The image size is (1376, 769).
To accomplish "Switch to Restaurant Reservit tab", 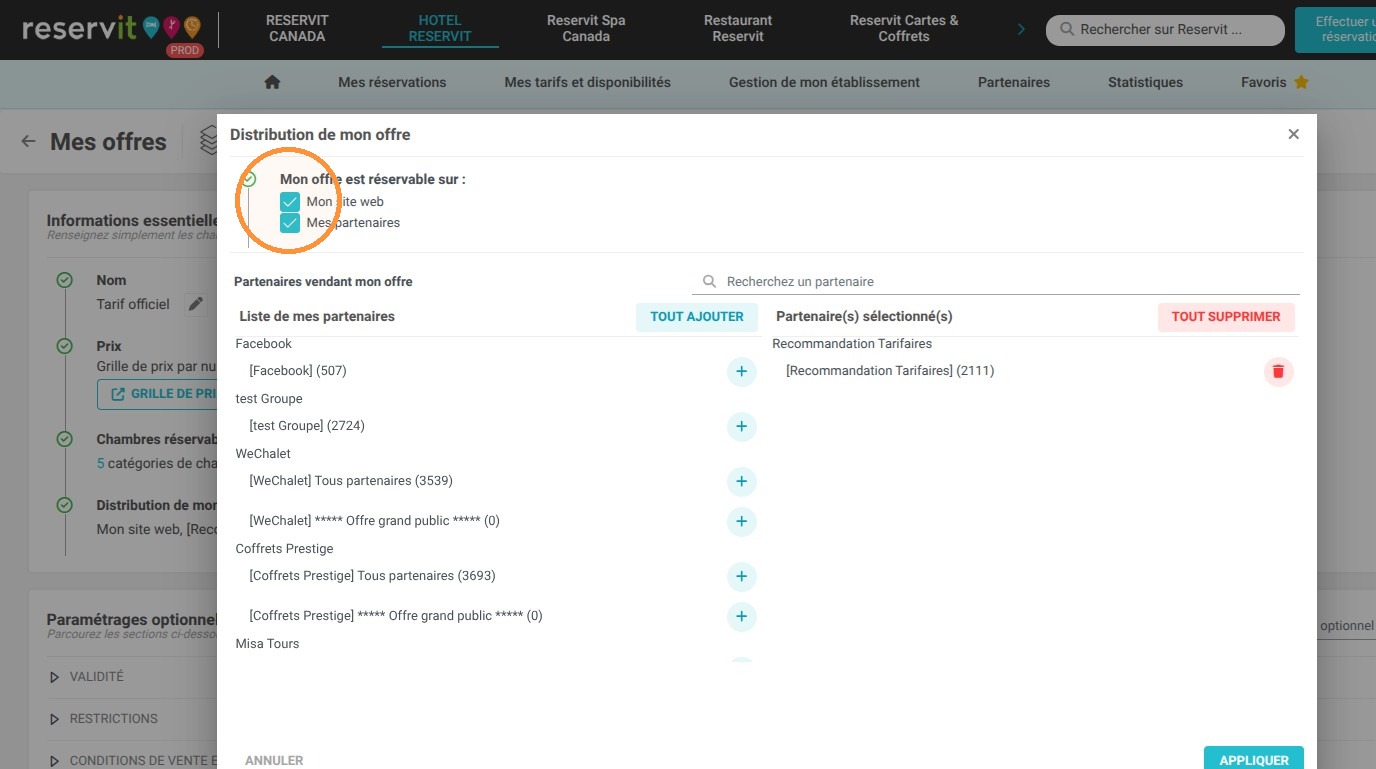I will coord(738,28).
